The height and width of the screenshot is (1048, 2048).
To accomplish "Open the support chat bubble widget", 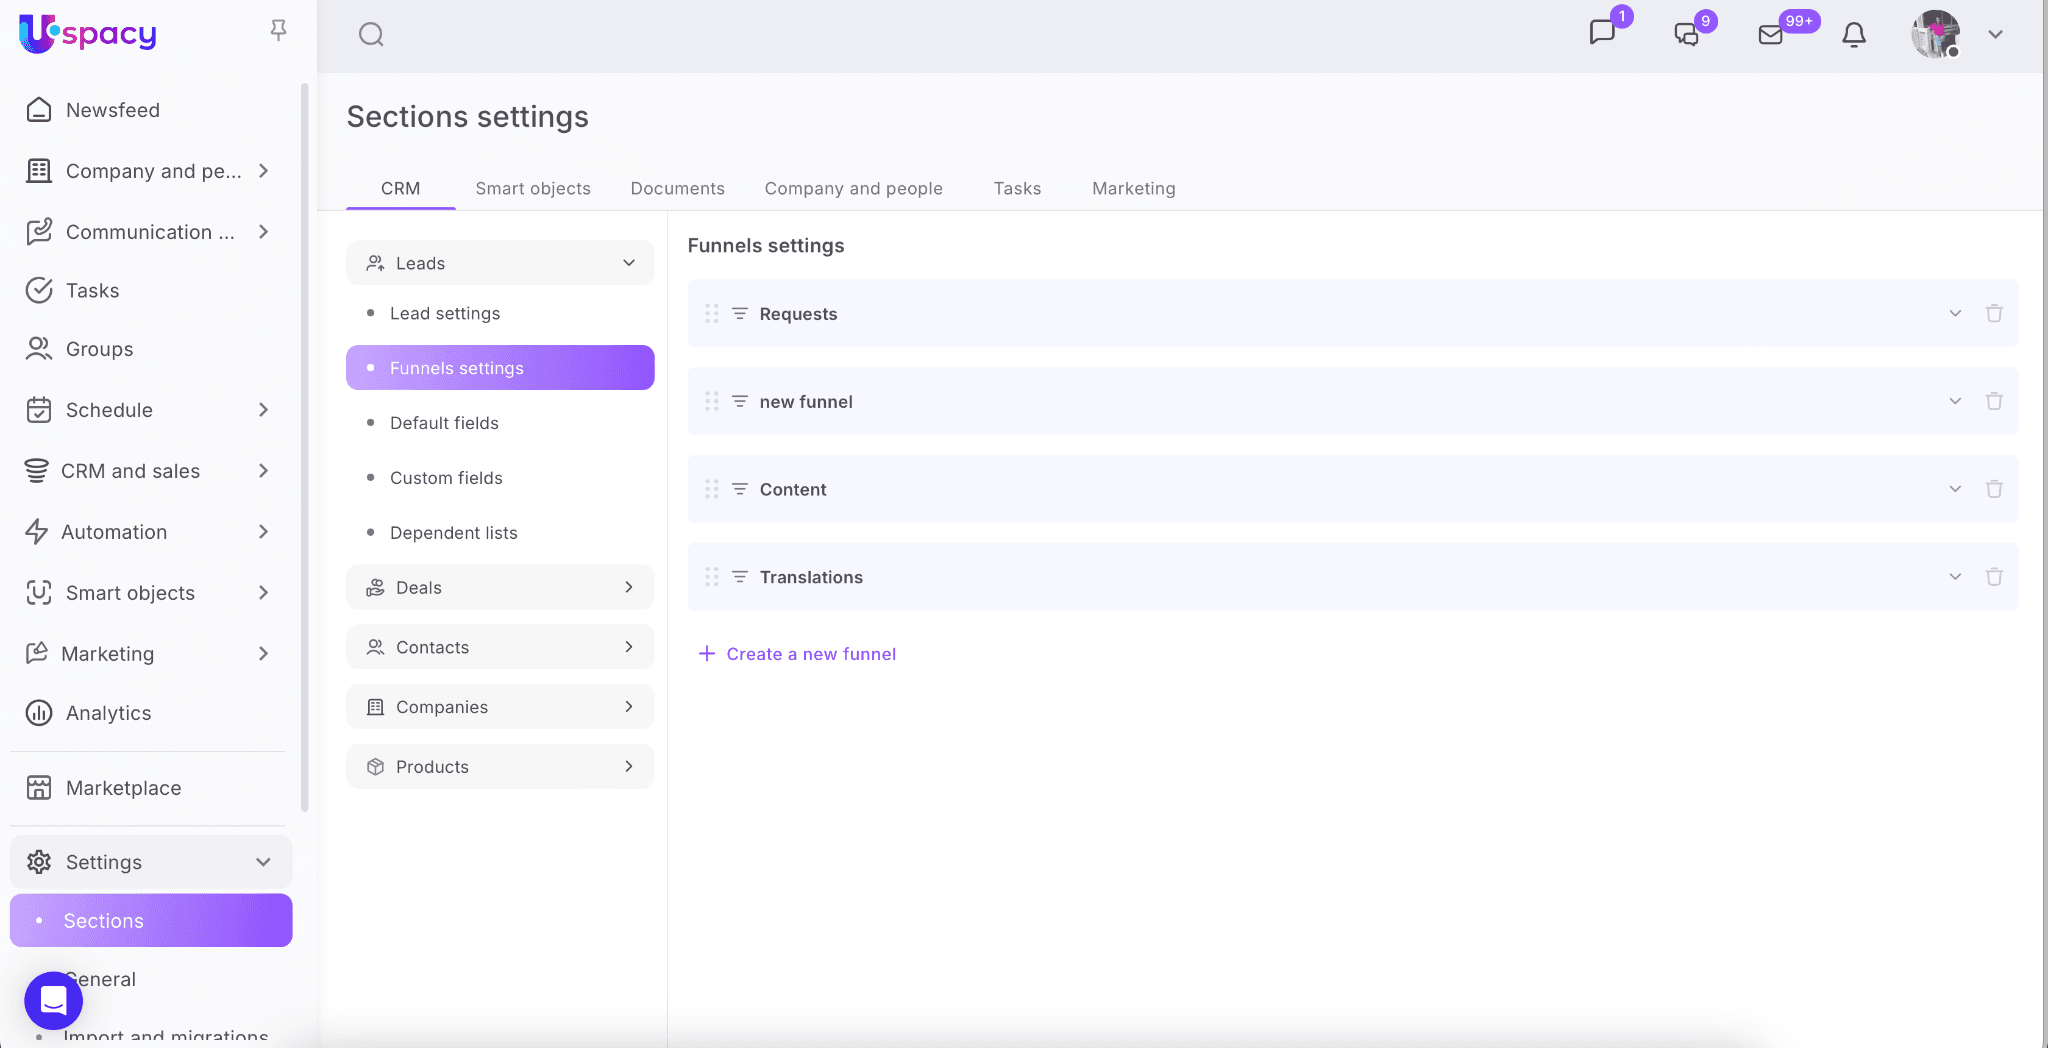I will pos(53,1000).
